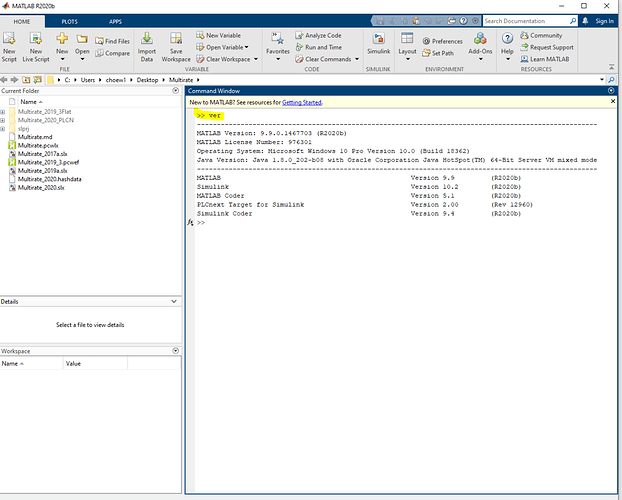Click the Users path segment
Image resolution: width=622 pixels, height=500 pixels.
(88, 80)
